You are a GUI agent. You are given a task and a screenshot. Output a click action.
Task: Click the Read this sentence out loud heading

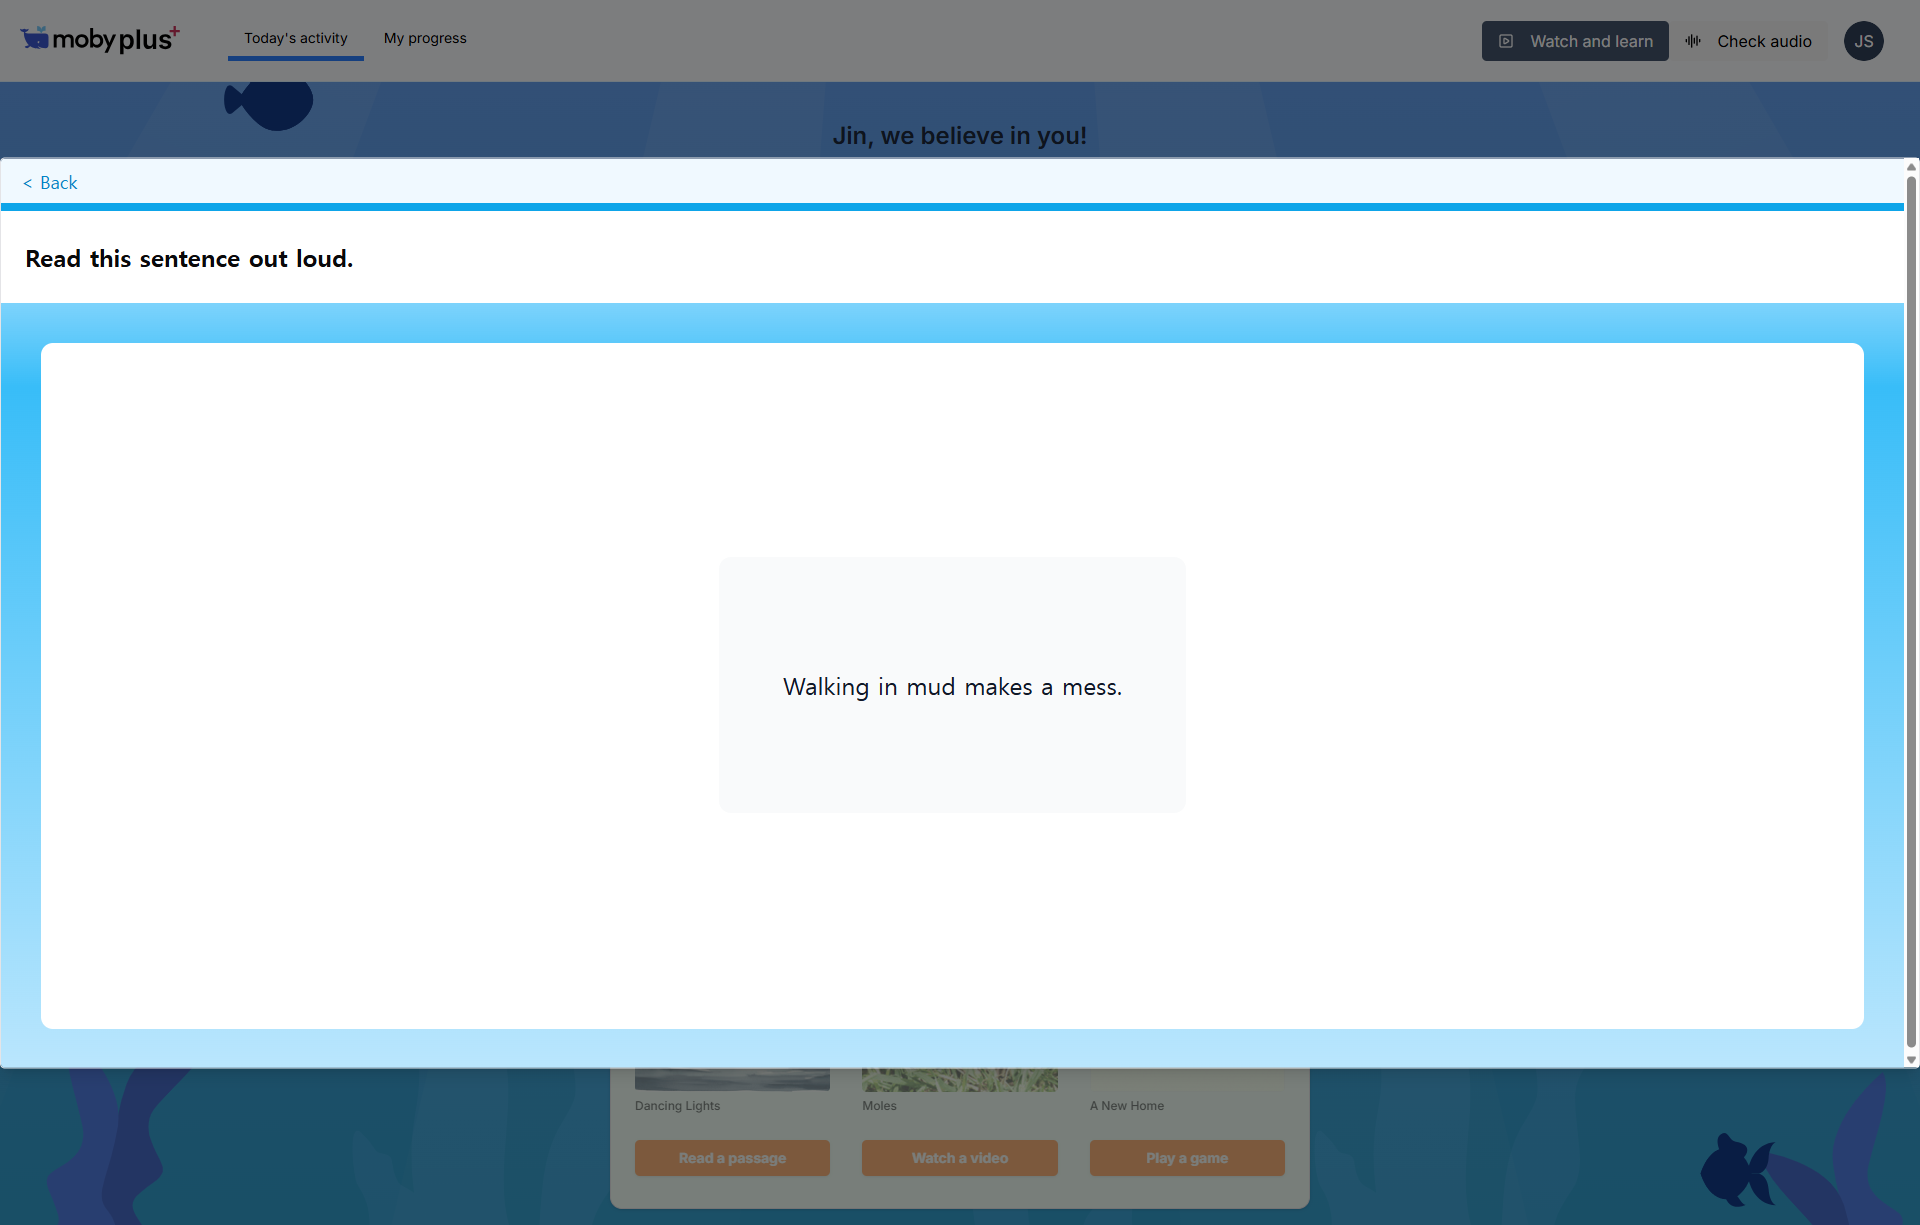click(x=189, y=259)
